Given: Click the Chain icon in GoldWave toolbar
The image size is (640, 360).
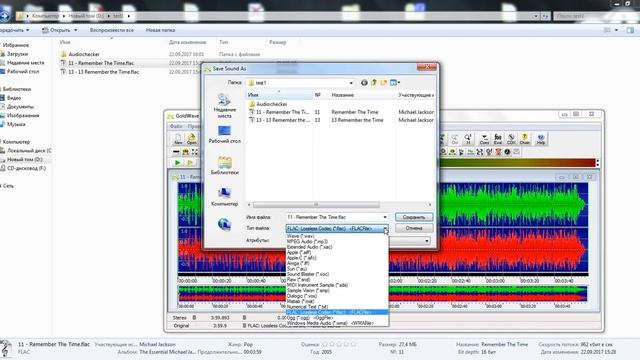Looking at the screenshot, I should (525, 139).
